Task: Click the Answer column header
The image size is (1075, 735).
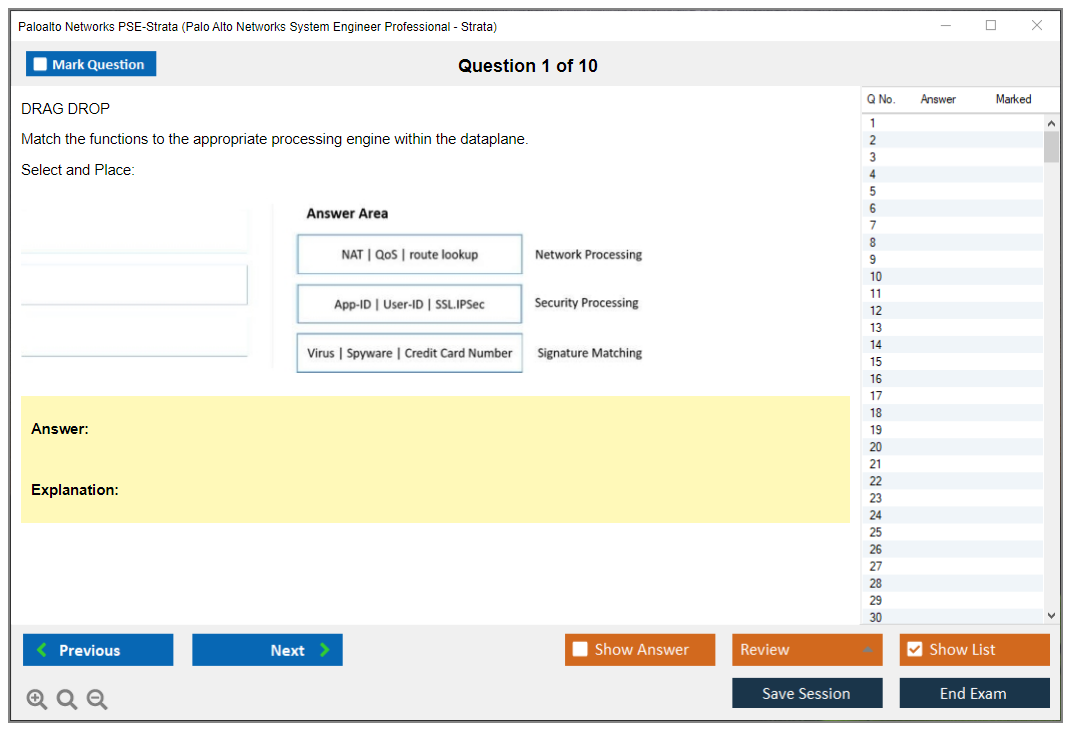Action: pyautogui.click(x=938, y=99)
